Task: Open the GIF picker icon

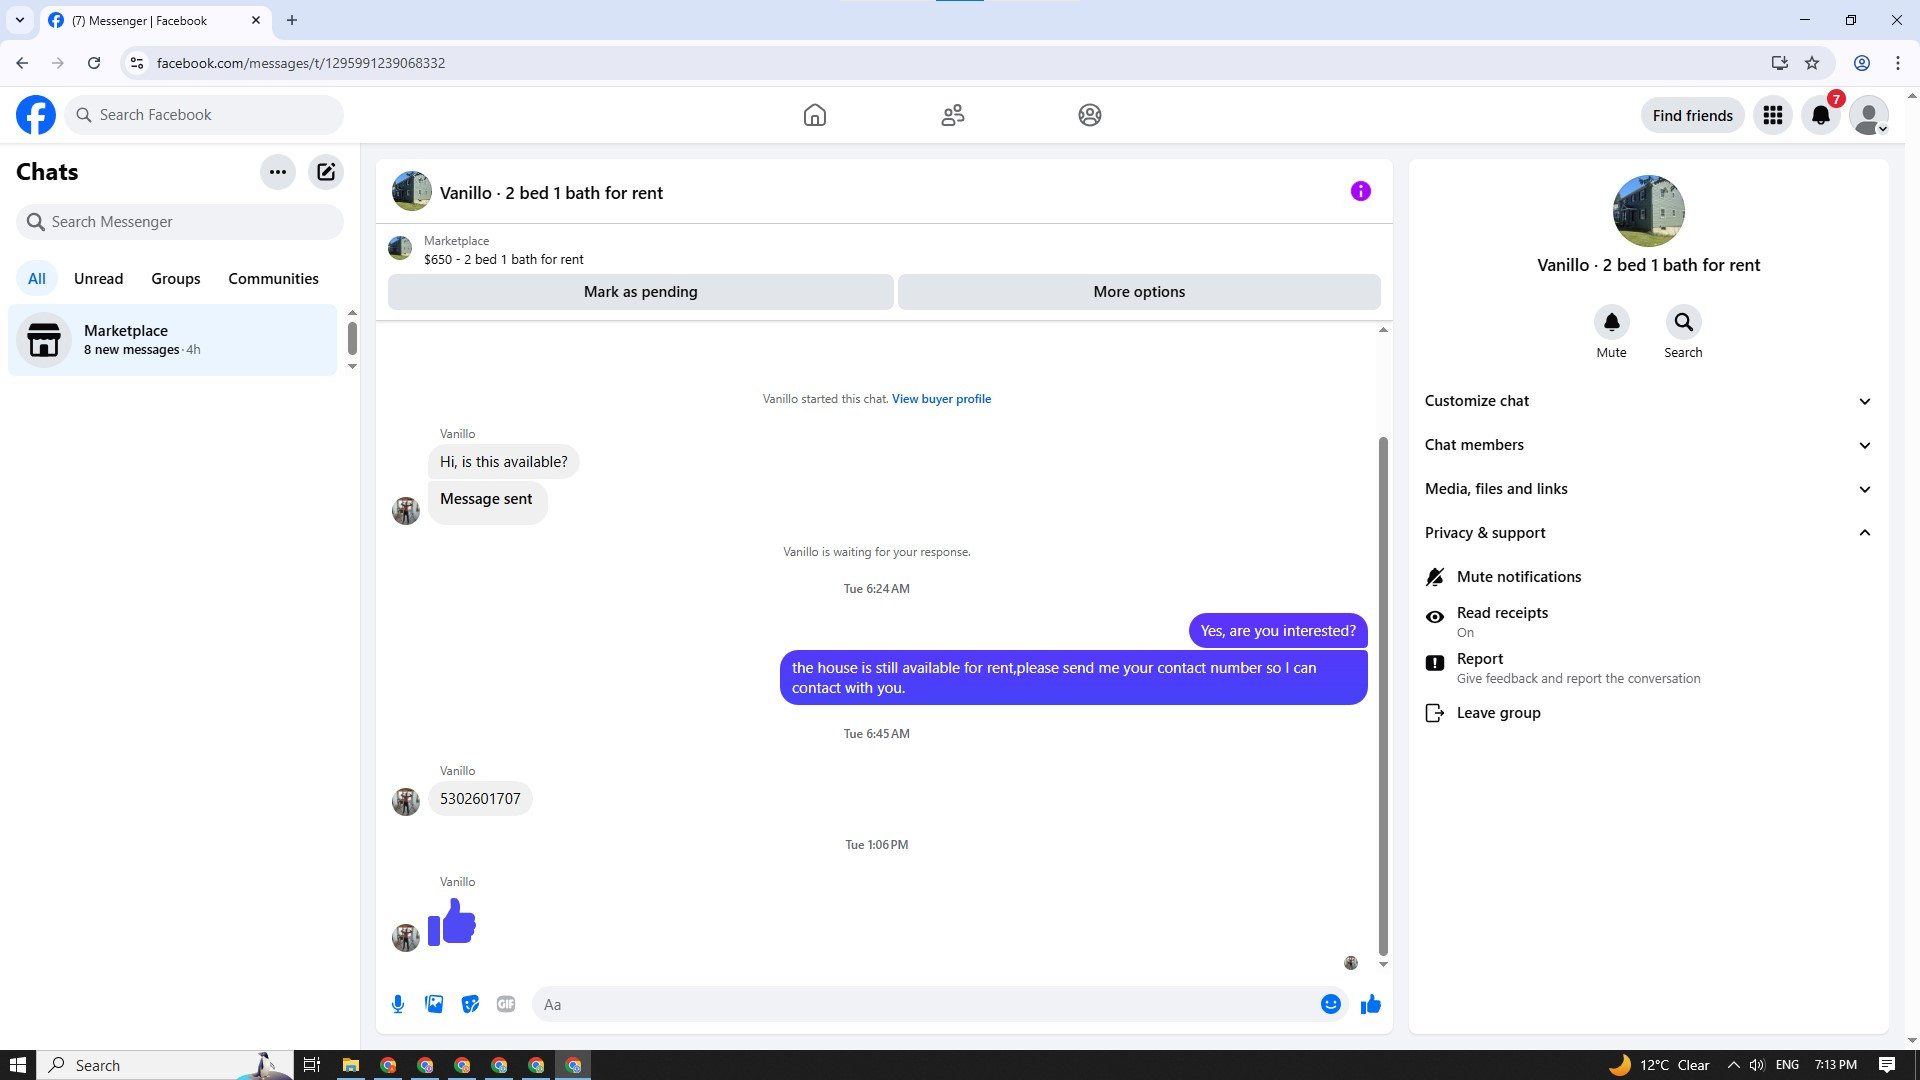Action: pyautogui.click(x=506, y=1004)
